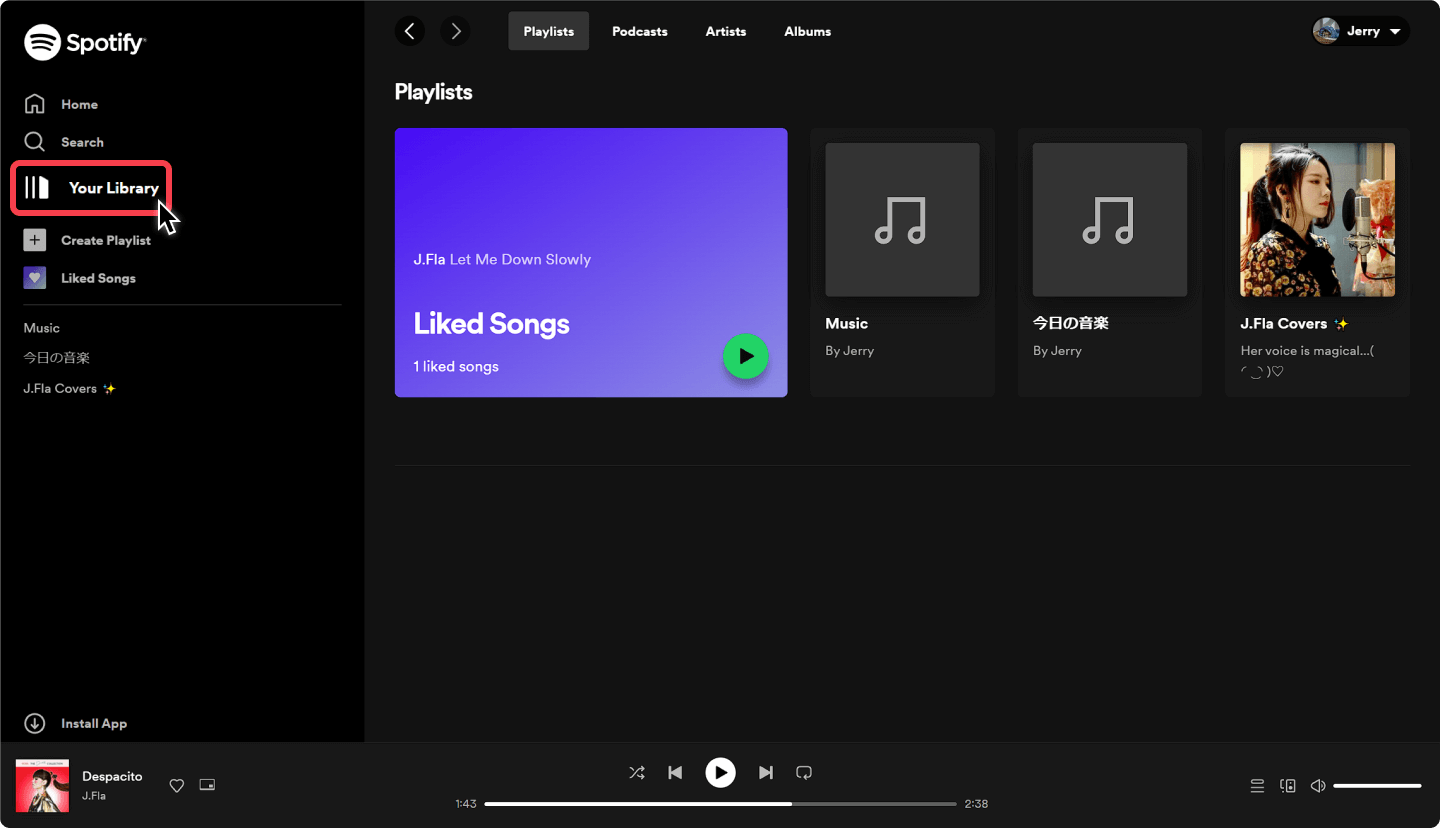The image size is (1440, 828).
Task: Click the Create Playlist plus icon
Action: (x=35, y=240)
